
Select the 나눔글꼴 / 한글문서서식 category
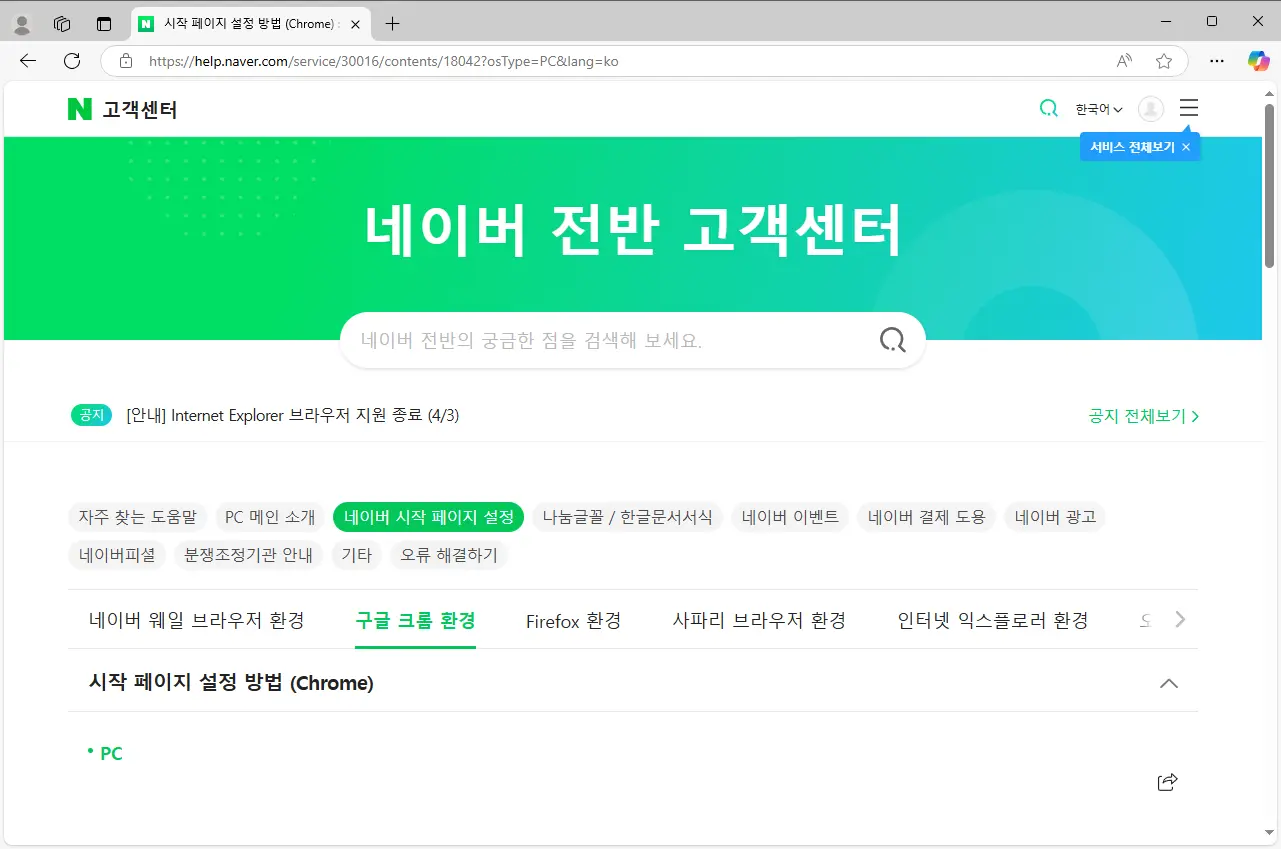point(627,517)
